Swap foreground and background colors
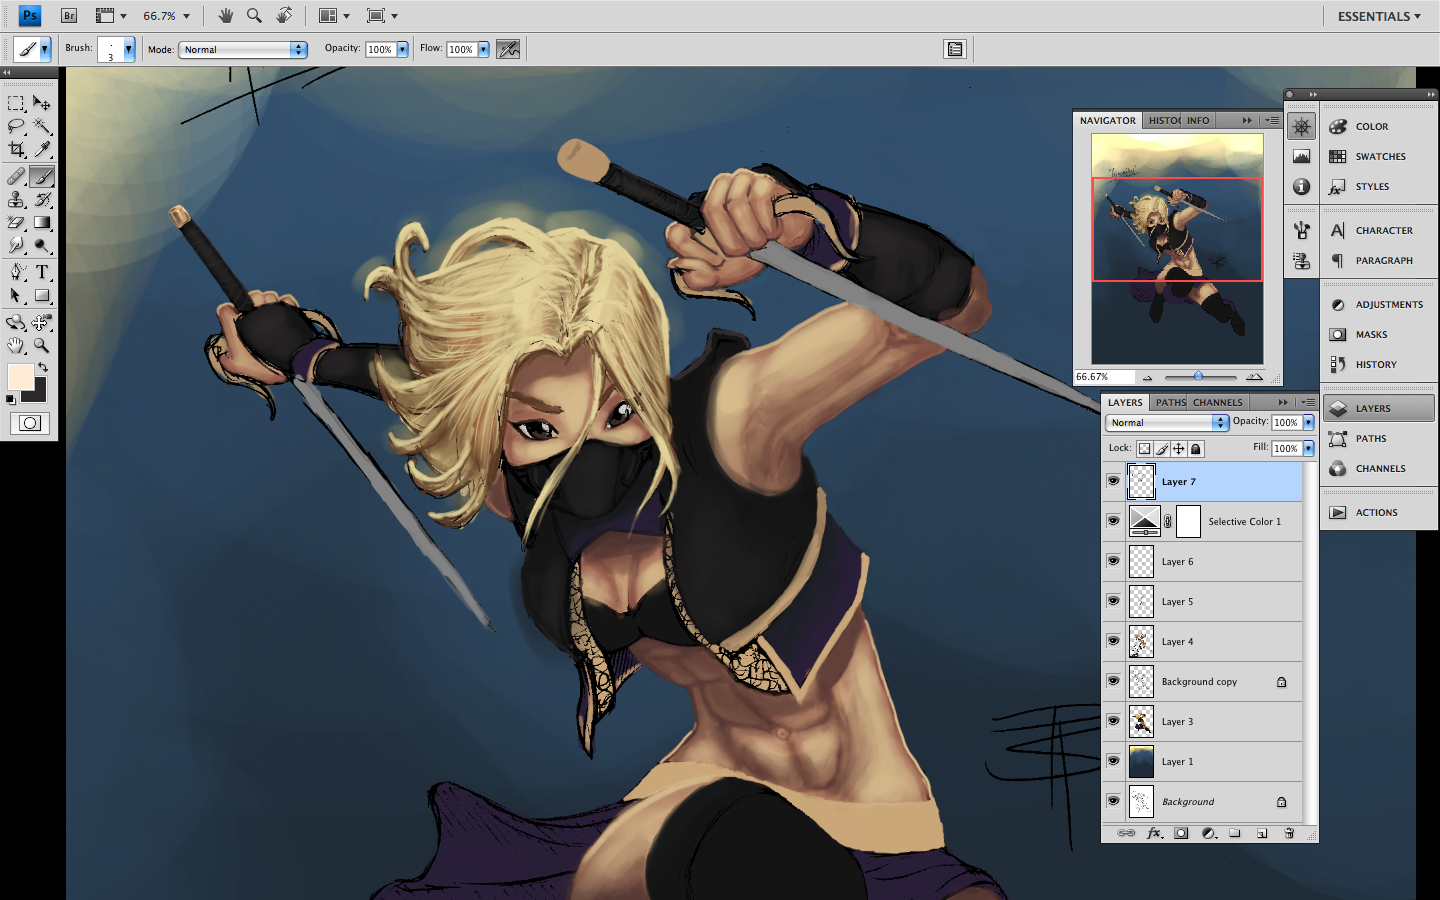This screenshot has height=900, width=1440. pos(43,368)
